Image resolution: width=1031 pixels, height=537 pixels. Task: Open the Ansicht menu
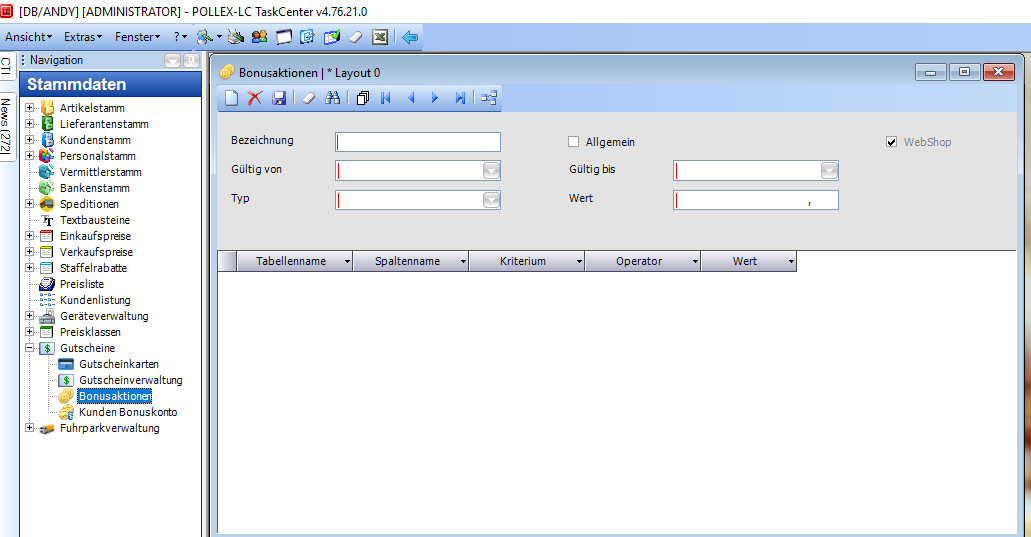(29, 37)
